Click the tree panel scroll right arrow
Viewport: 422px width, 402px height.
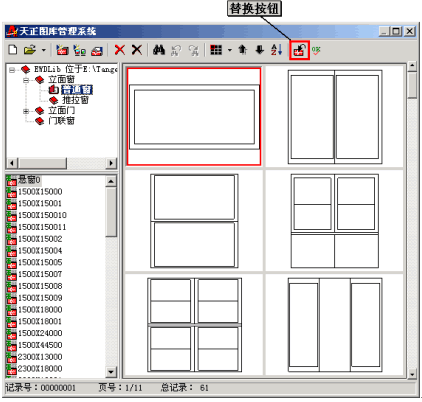(x=111, y=163)
